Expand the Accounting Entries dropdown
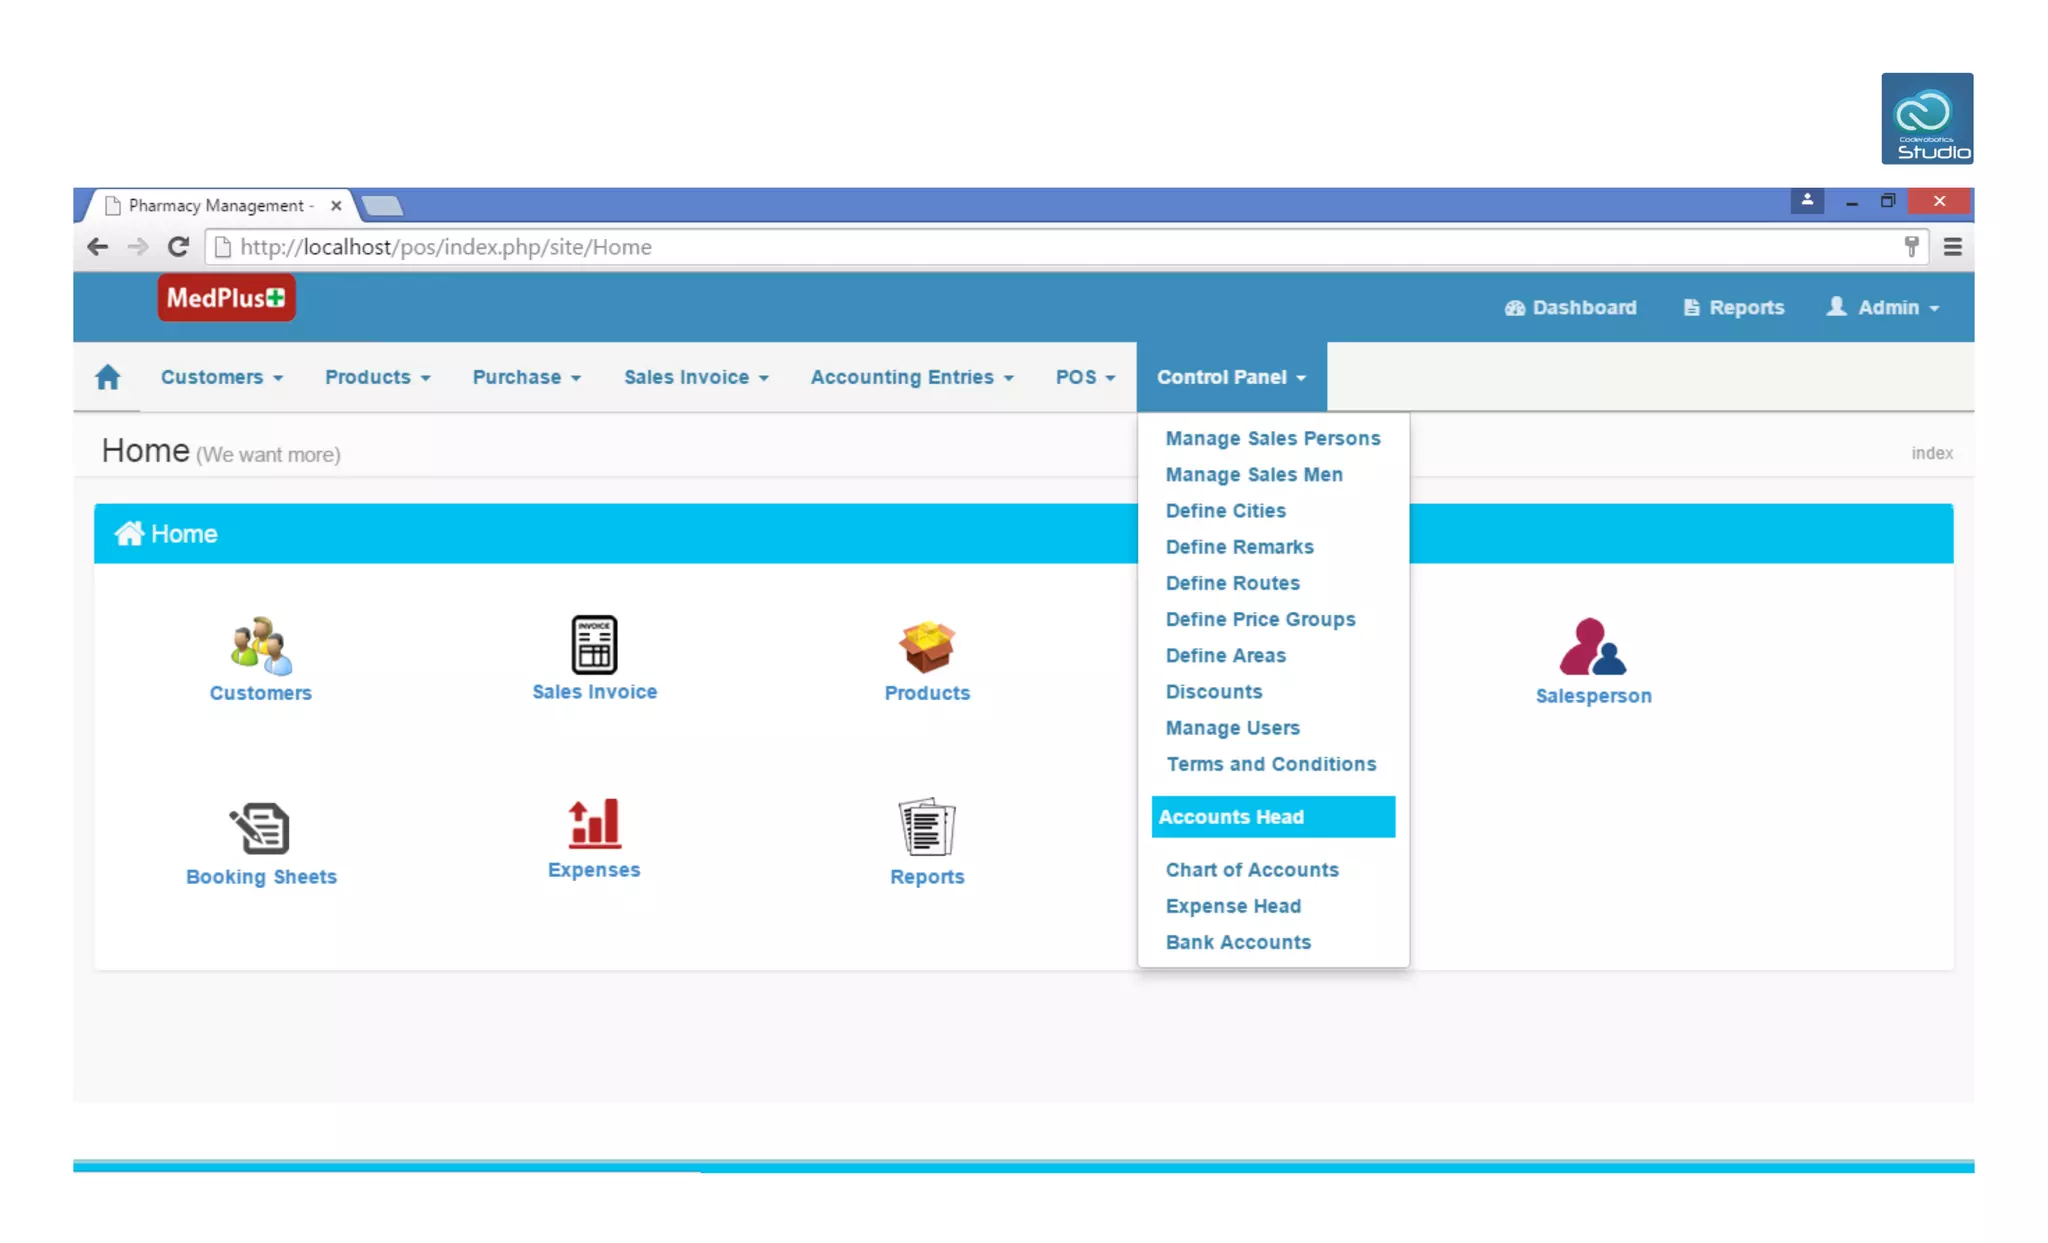The image size is (2048, 1243). [x=911, y=377]
